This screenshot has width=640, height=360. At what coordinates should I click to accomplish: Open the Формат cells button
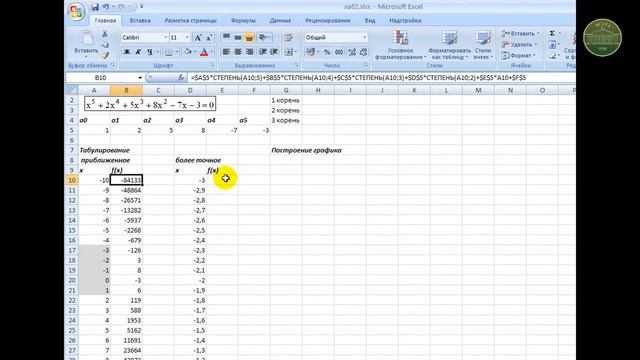(x=518, y=56)
